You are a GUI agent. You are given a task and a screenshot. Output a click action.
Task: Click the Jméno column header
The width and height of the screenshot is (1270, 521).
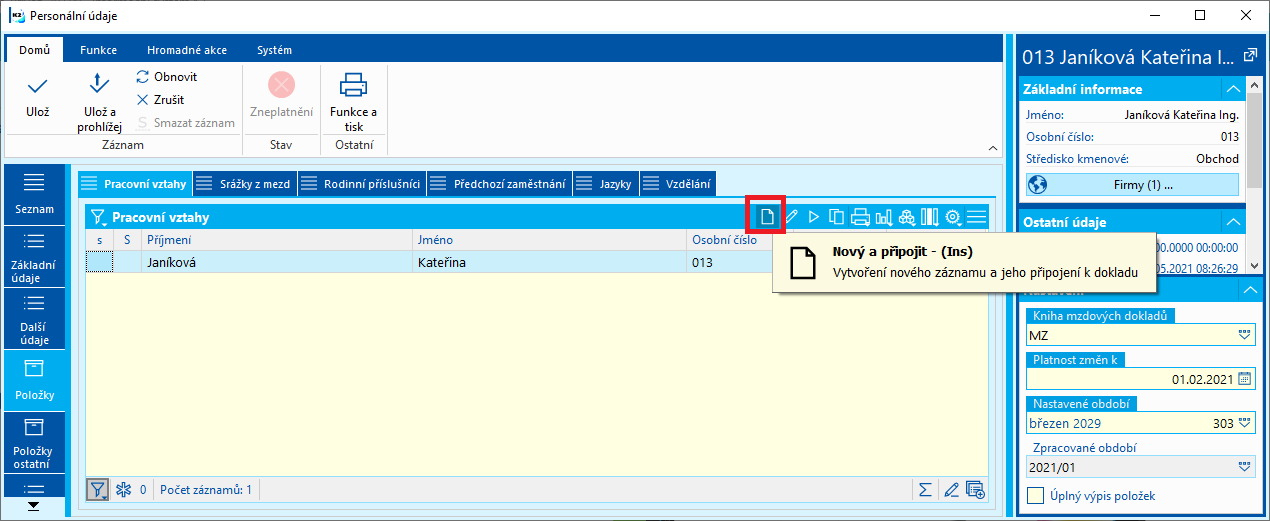pos(548,240)
